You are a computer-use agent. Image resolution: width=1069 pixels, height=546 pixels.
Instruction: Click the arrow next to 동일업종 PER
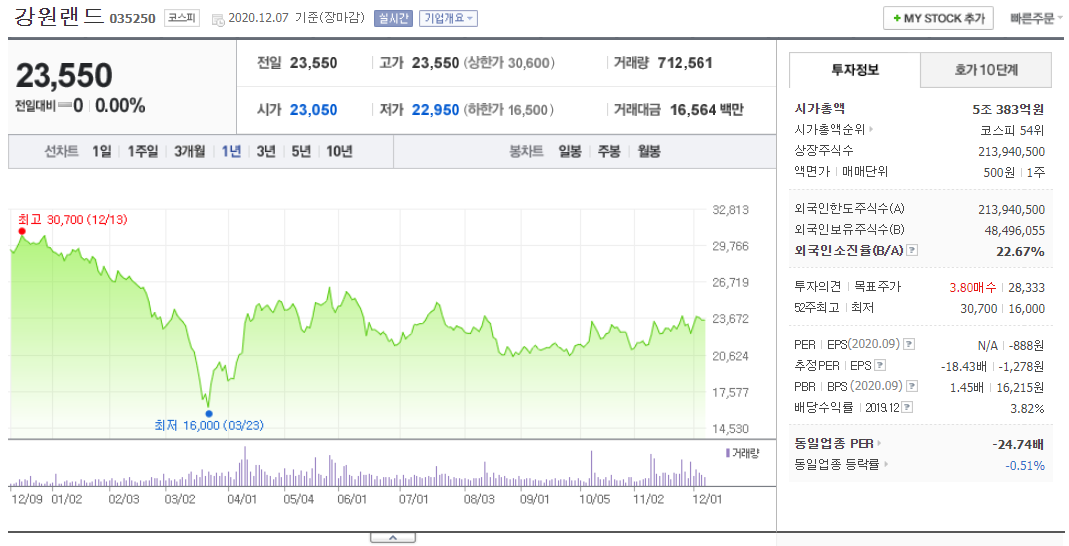point(879,444)
